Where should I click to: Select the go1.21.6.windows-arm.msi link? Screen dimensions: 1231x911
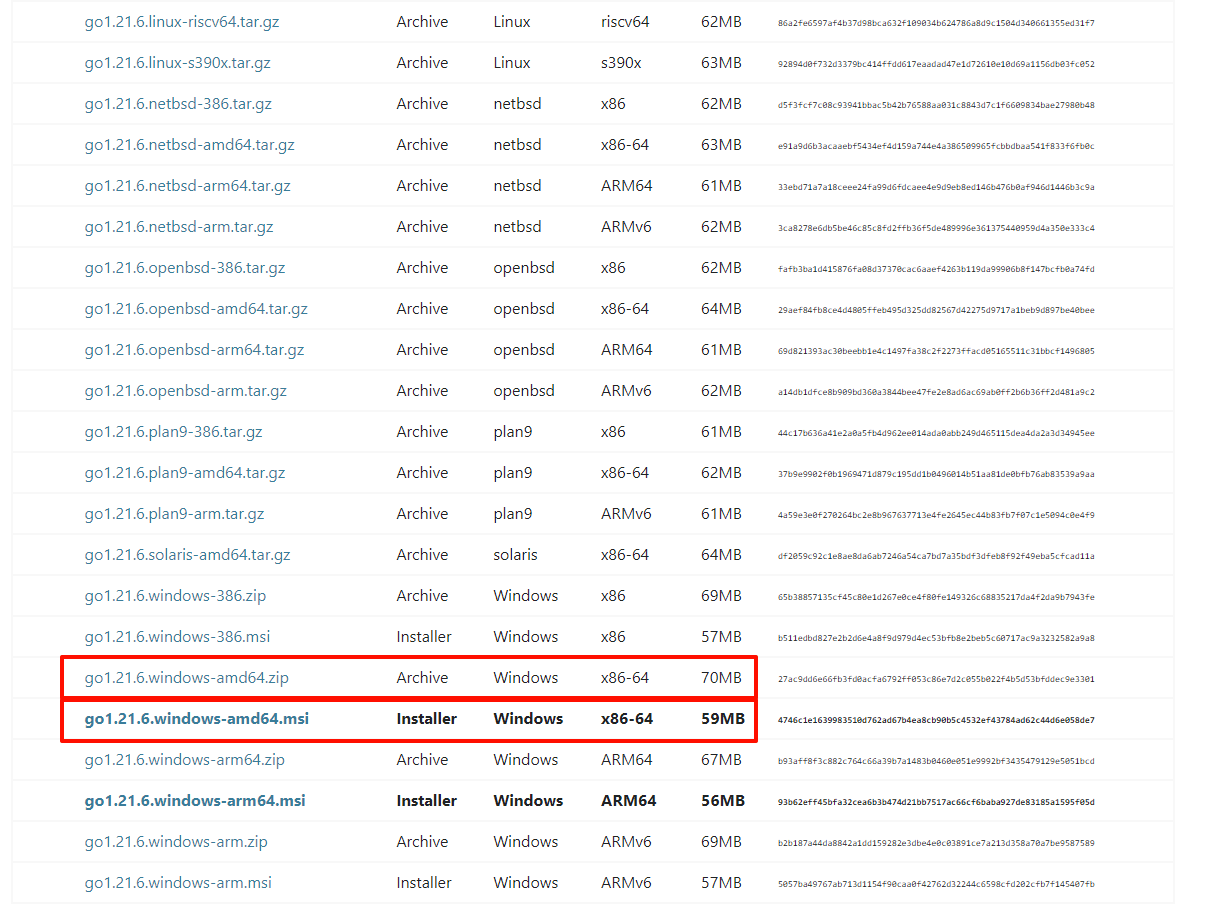tap(178, 883)
